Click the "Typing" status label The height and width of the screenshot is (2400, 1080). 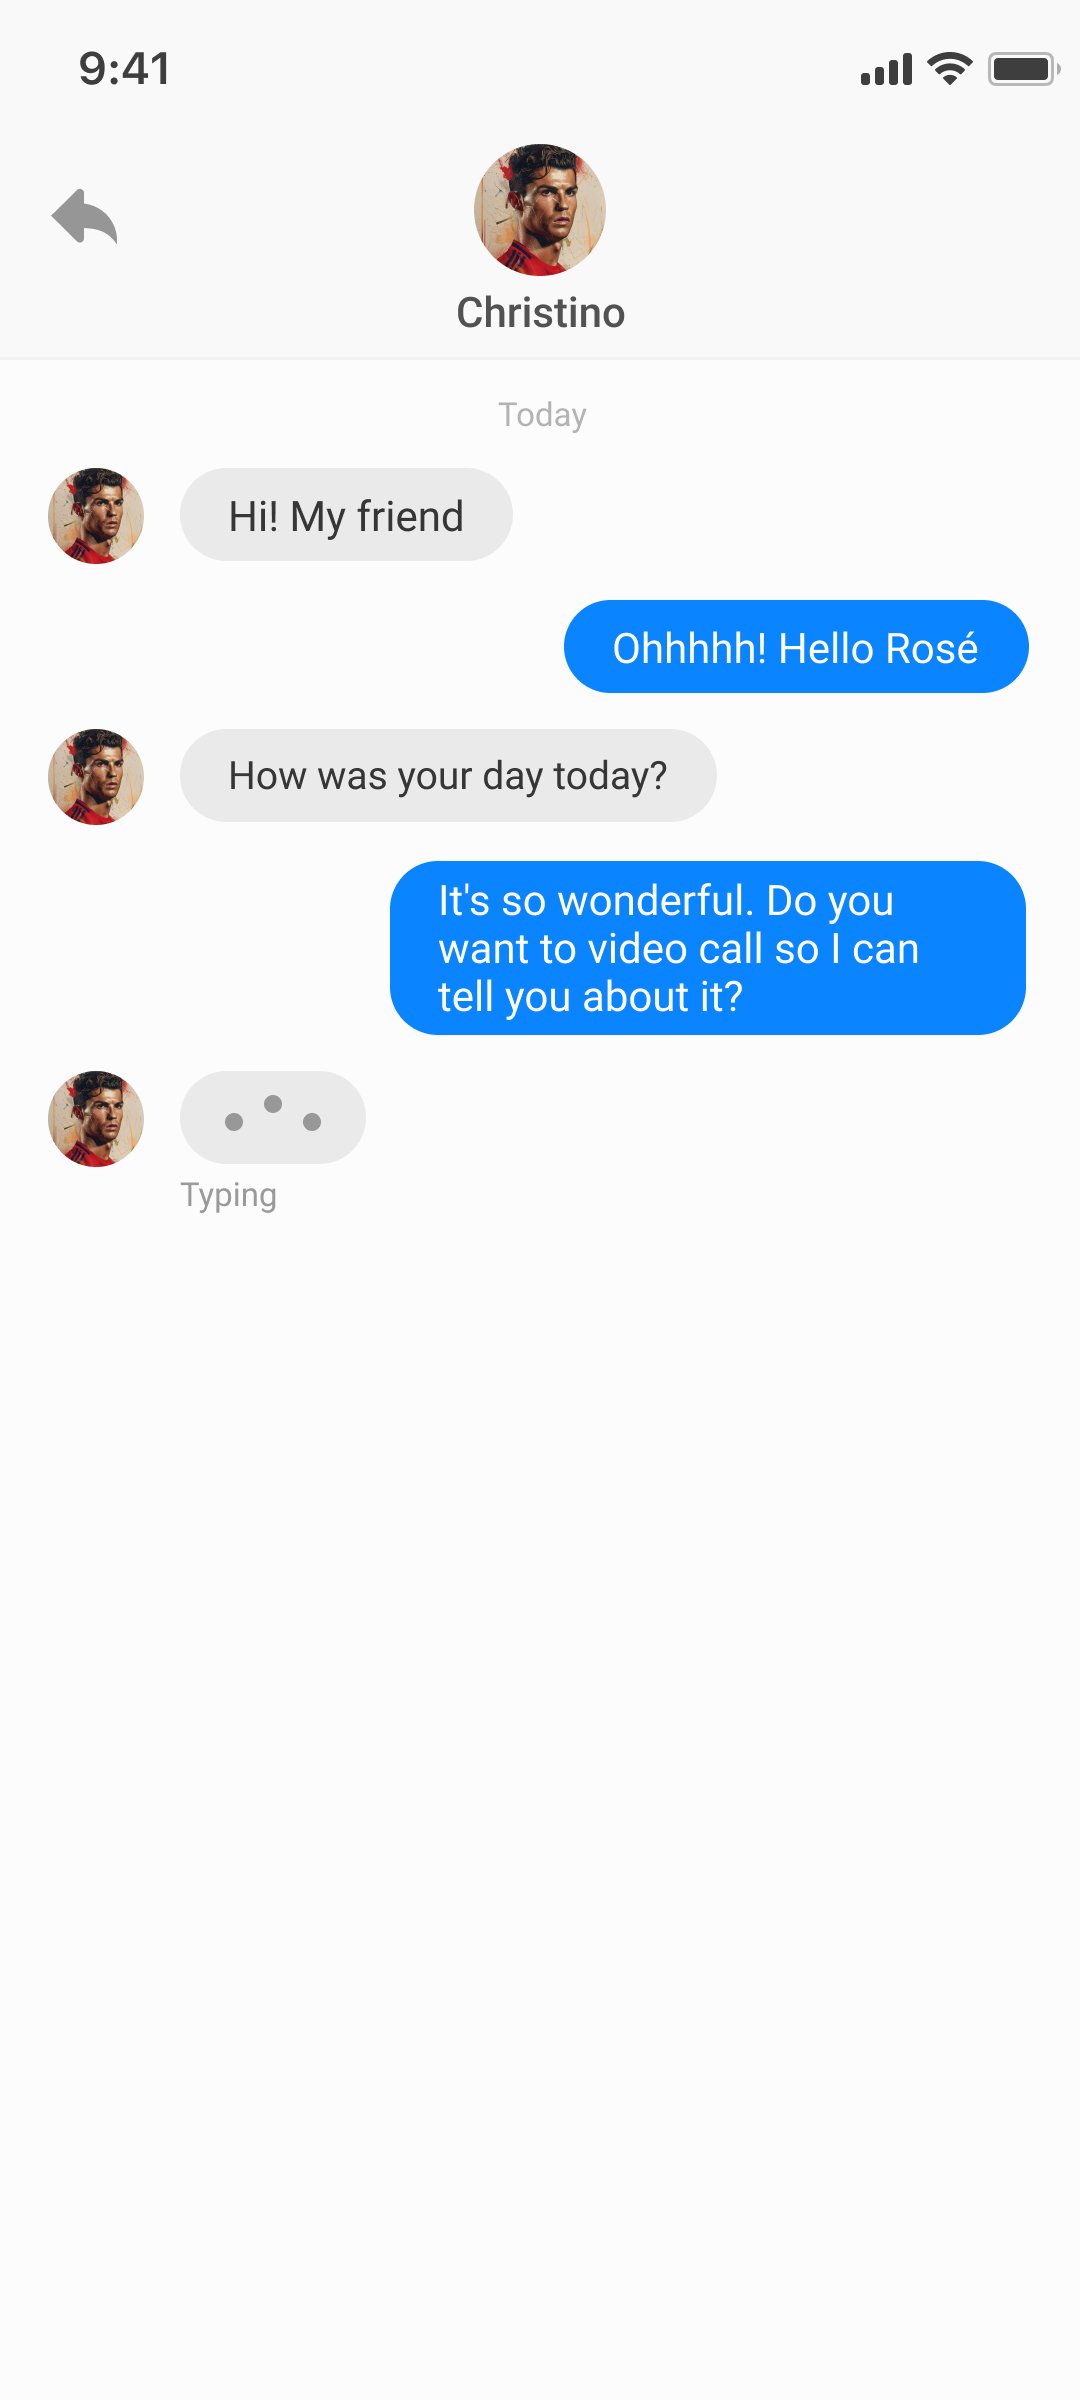point(228,1195)
